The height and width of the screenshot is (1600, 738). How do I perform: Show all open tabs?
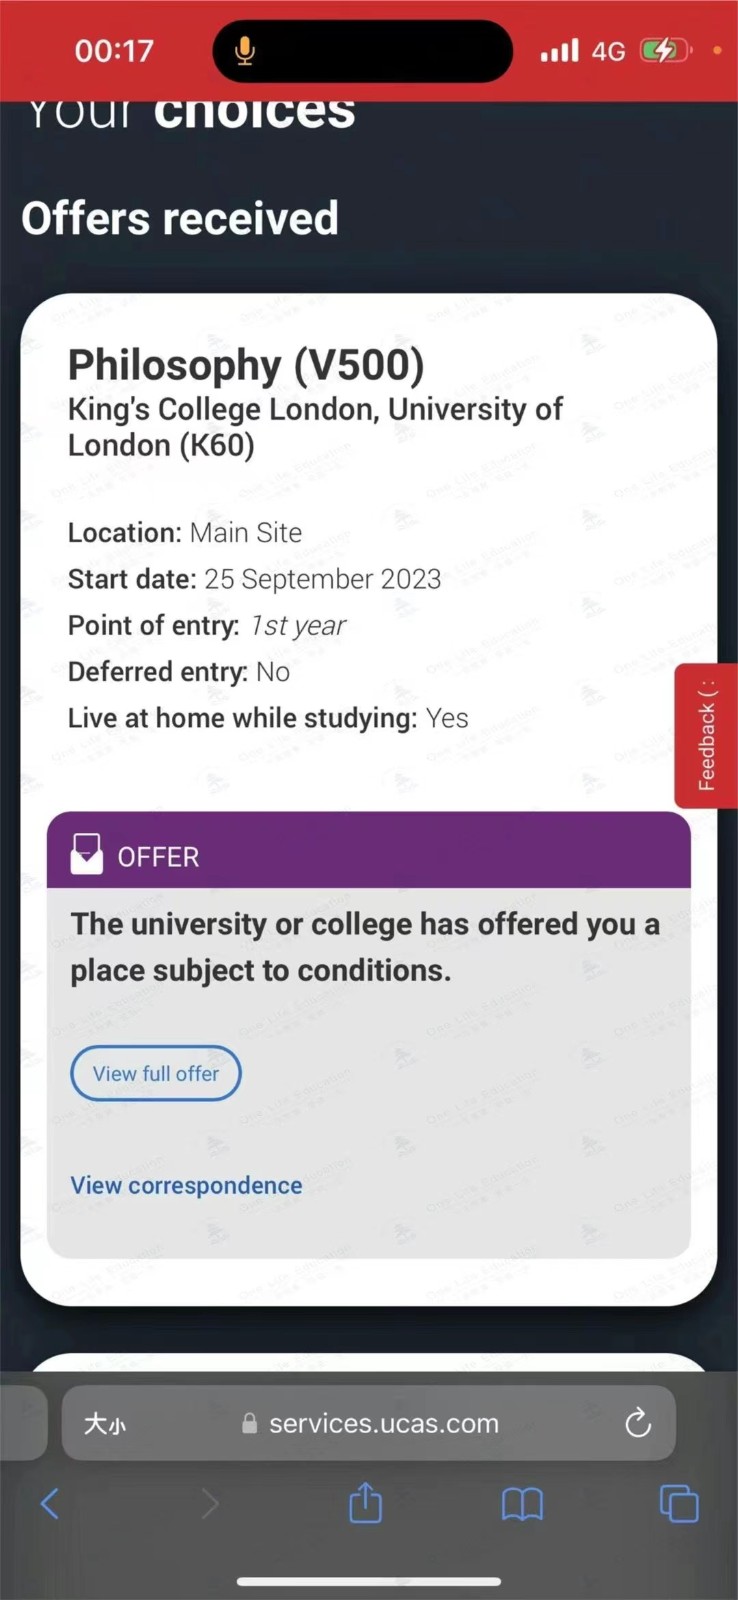(679, 1503)
